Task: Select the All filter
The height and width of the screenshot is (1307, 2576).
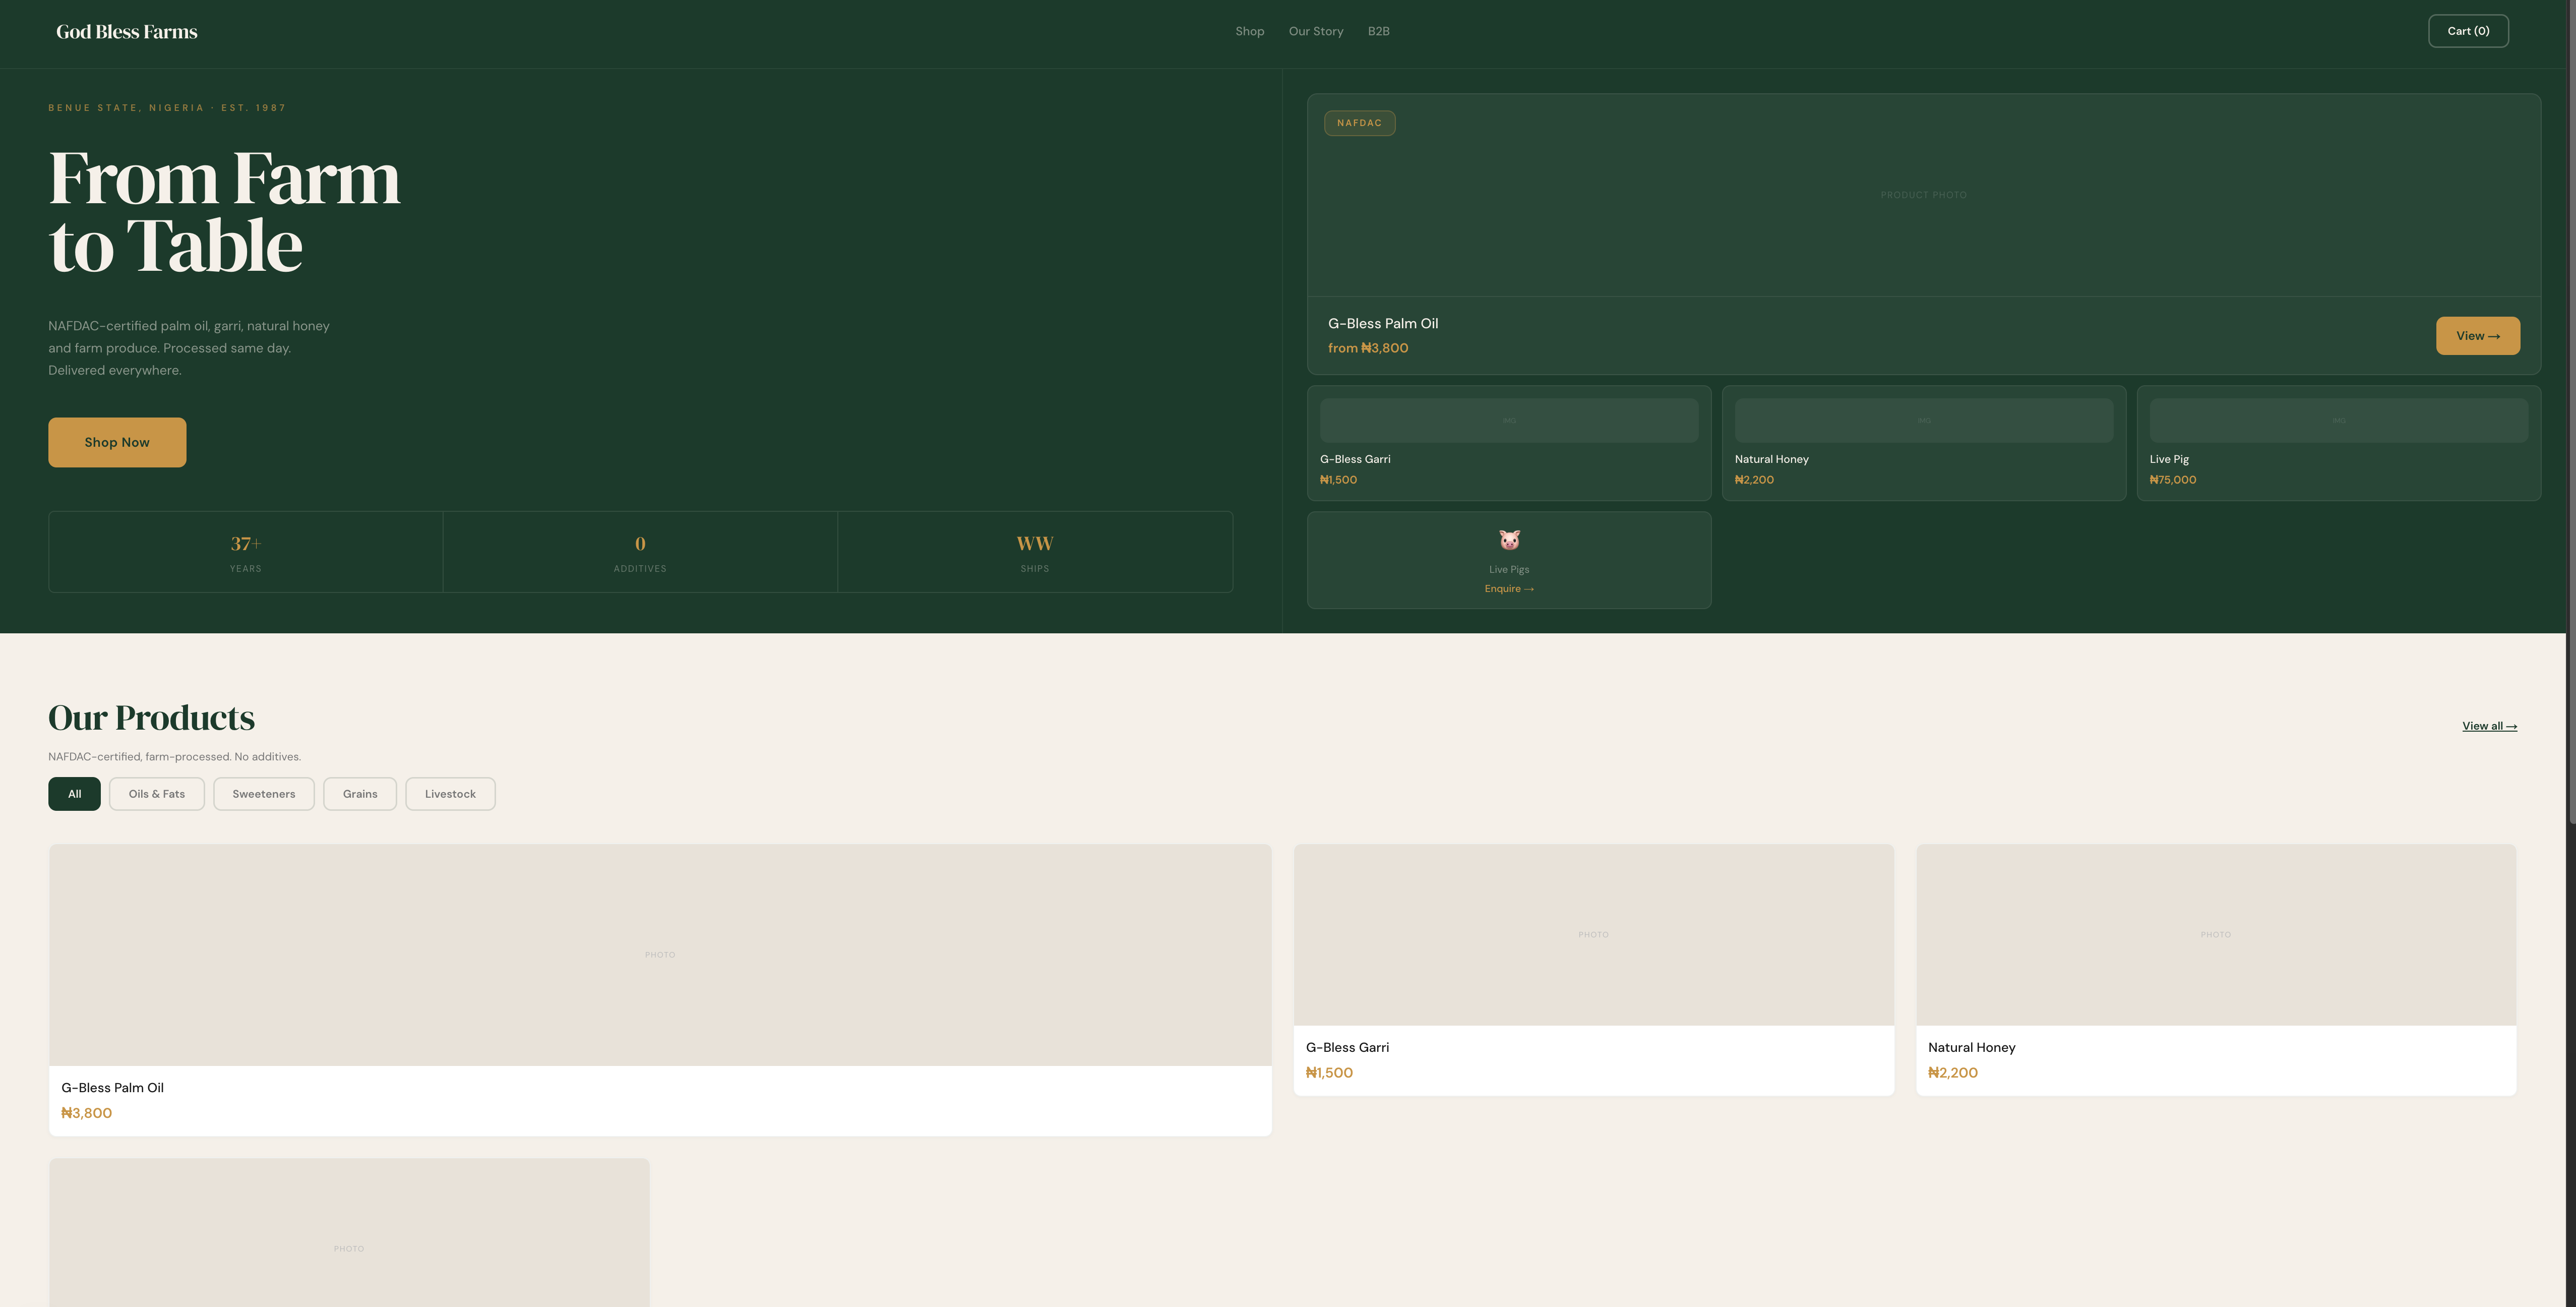Action: (x=74, y=794)
